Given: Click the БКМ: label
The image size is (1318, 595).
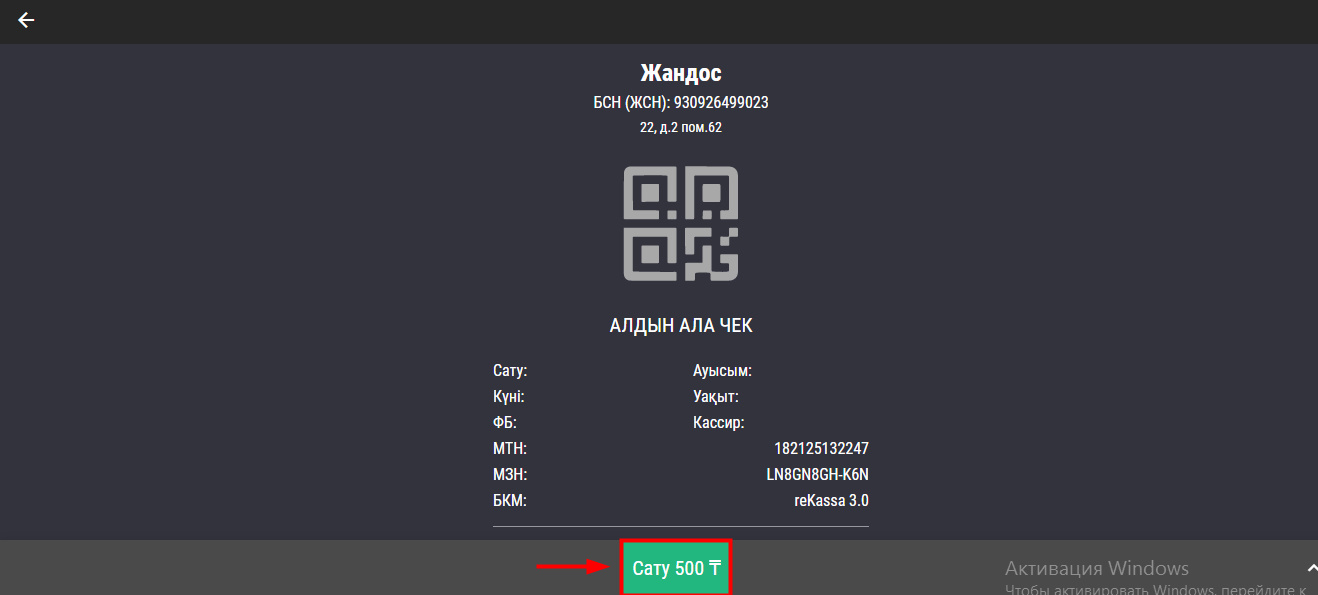Looking at the screenshot, I should [x=510, y=501].
